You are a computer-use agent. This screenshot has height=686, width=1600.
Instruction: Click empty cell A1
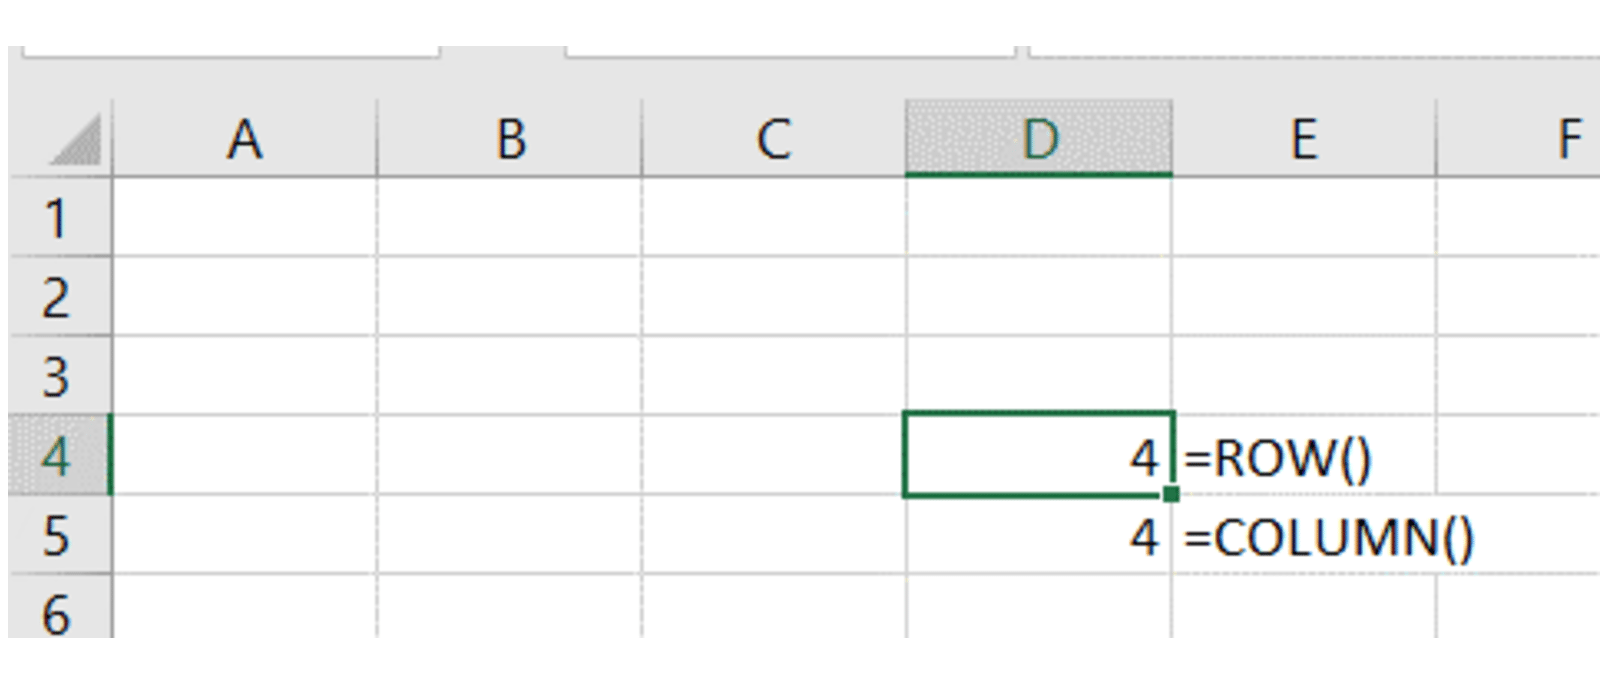pyautogui.click(x=245, y=218)
